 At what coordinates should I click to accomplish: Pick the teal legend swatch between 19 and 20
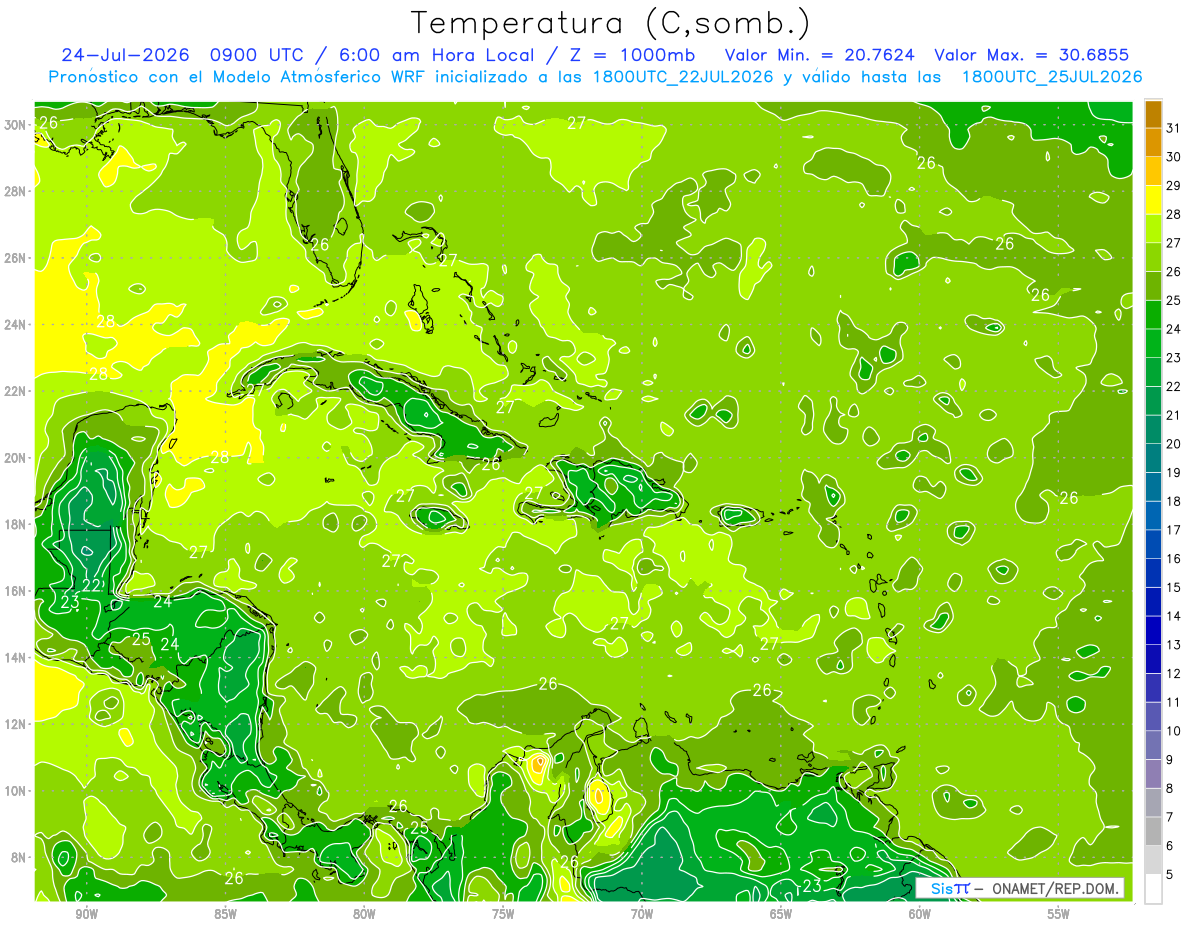pyautogui.click(x=1153, y=458)
